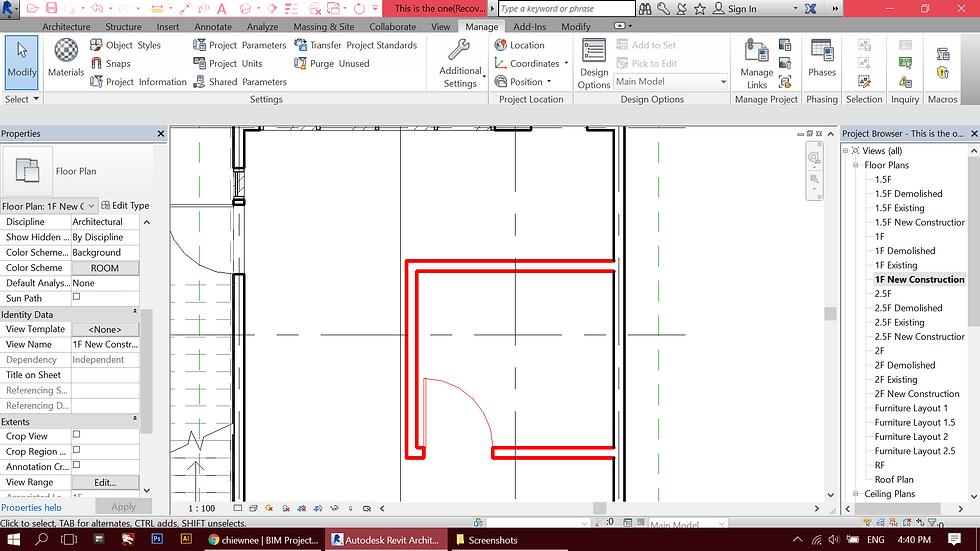The width and height of the screenshot is (980, 551).
Task: Open the Furniture Layout 1 view
Action: 911,408
